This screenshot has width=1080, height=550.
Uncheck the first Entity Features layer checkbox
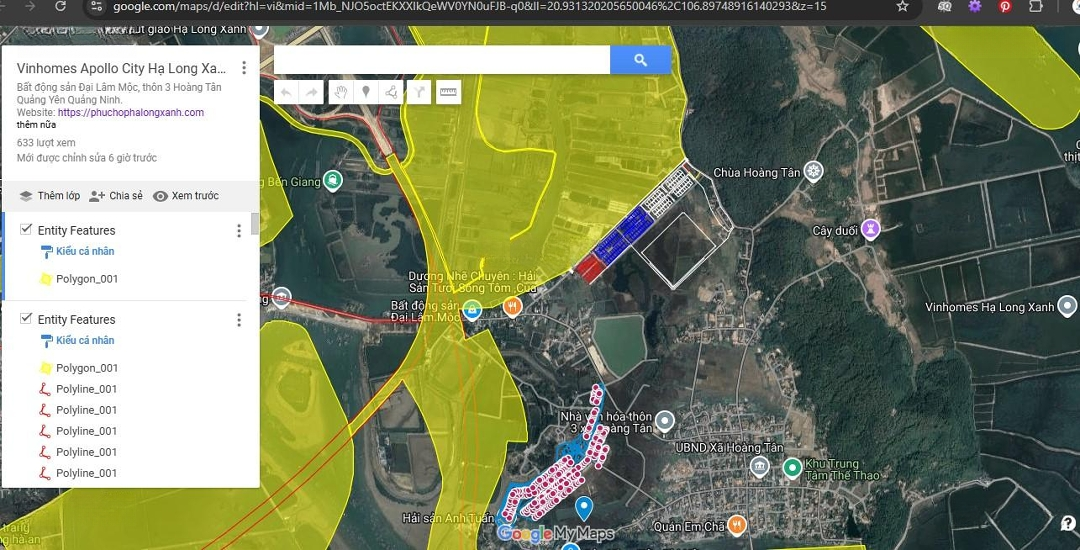point(26,229)
